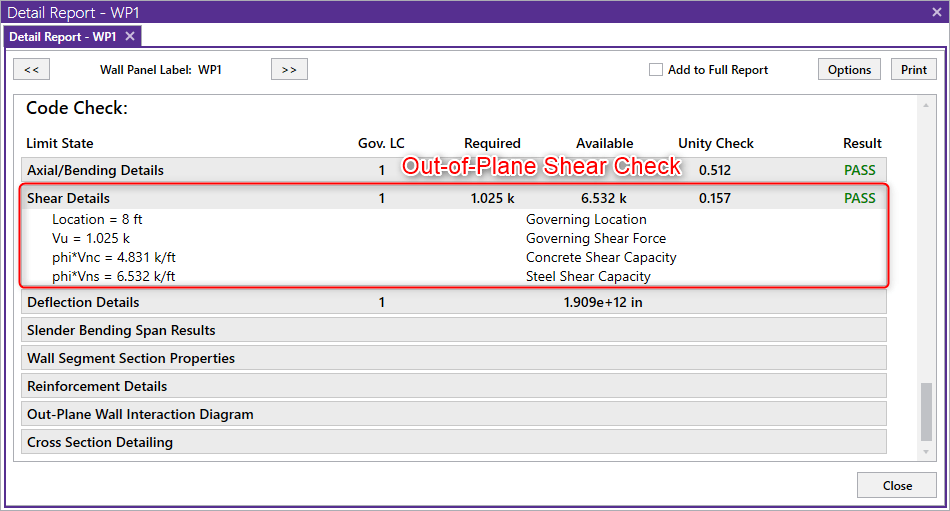950x511 pixels.
Task: Expand Slender Bending Span Results section
Action: coord(121,330)
